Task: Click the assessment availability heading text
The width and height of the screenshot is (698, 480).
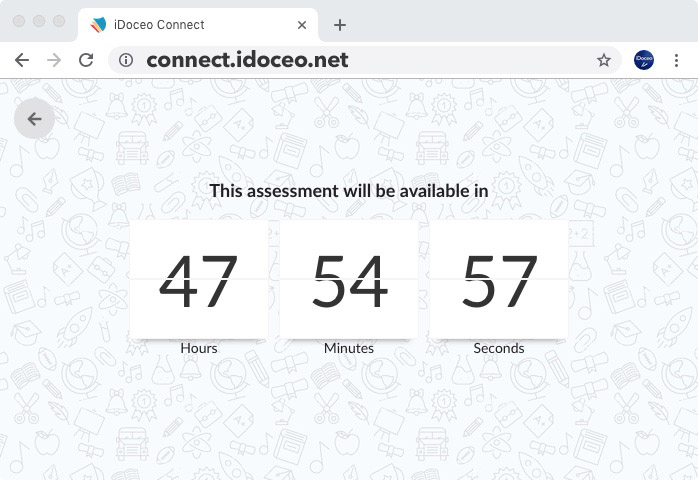Action: 349,190
